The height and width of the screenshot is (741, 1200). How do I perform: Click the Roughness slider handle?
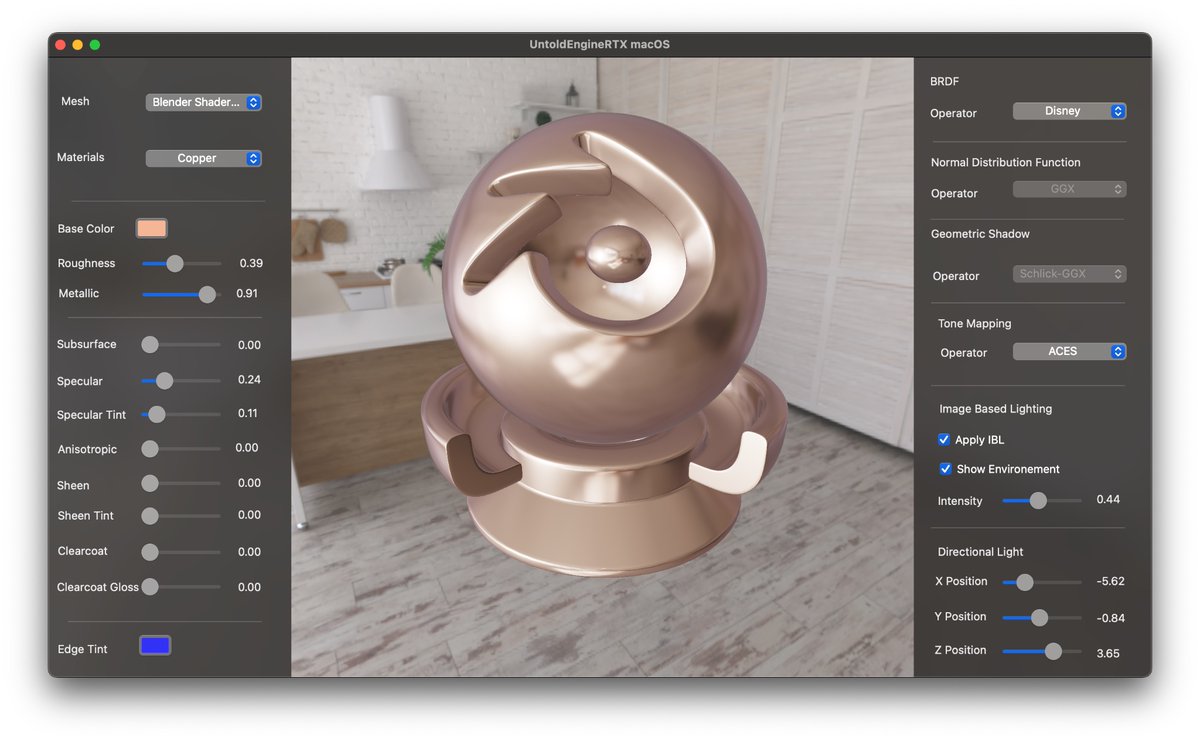pos(175,263)
